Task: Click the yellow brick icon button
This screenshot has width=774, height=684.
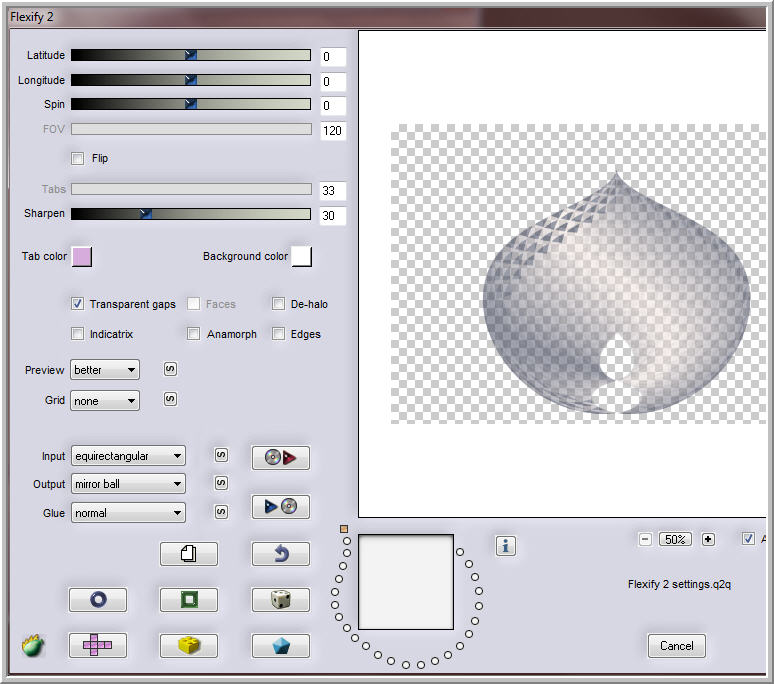Action: (x=189, y=646)
